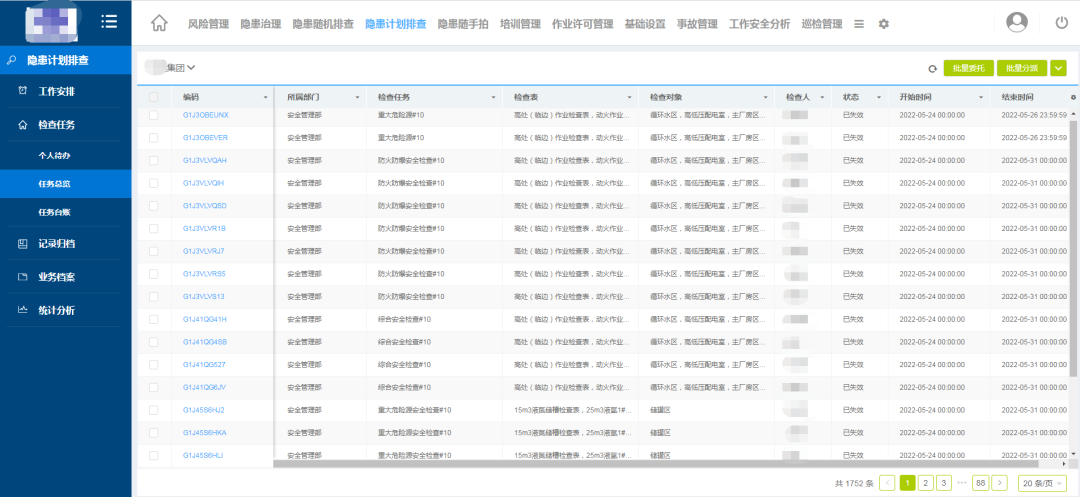Click the power logout icon
The width and height of the screenshot is (1080, 497).
[x=1061, y=22]
